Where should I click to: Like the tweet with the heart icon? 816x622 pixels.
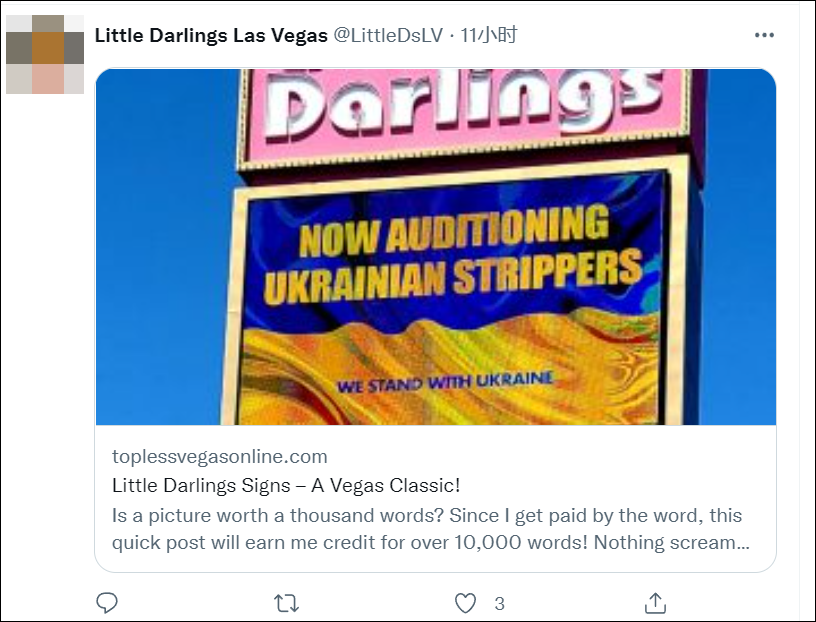pyautogui.click(x=465, y=603)
